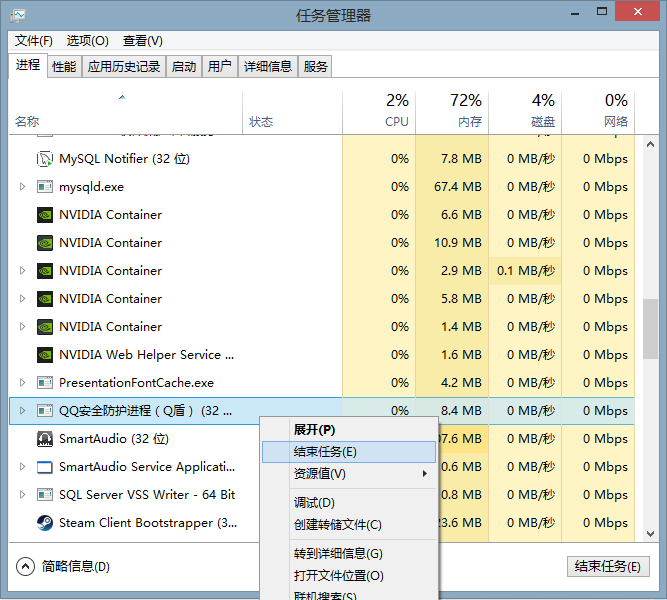Click the QQ安全防护进程 process icon

[x=45, y=411]
